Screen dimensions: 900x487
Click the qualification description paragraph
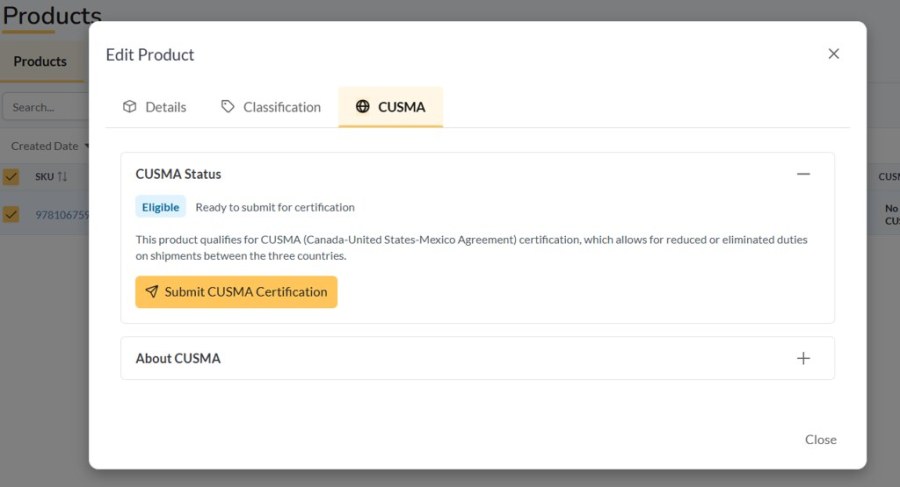(471, 248)
